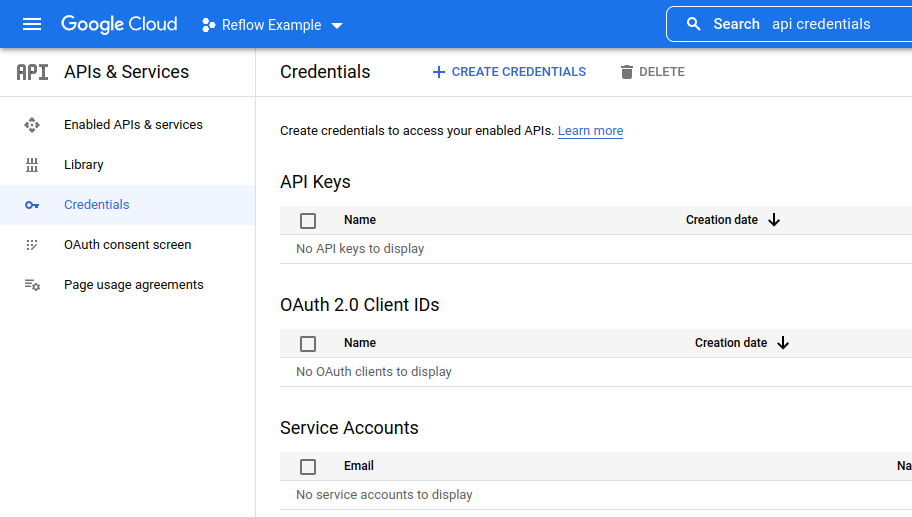Click 'No OAuth clients to display' text
This screenshot has width=912, height=517.
[373, 372]
